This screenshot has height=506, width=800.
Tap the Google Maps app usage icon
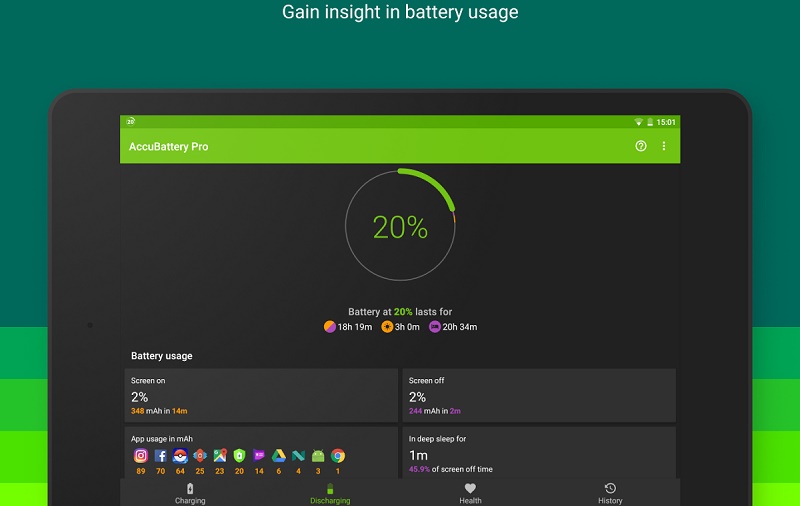click(x=220, y=456)
